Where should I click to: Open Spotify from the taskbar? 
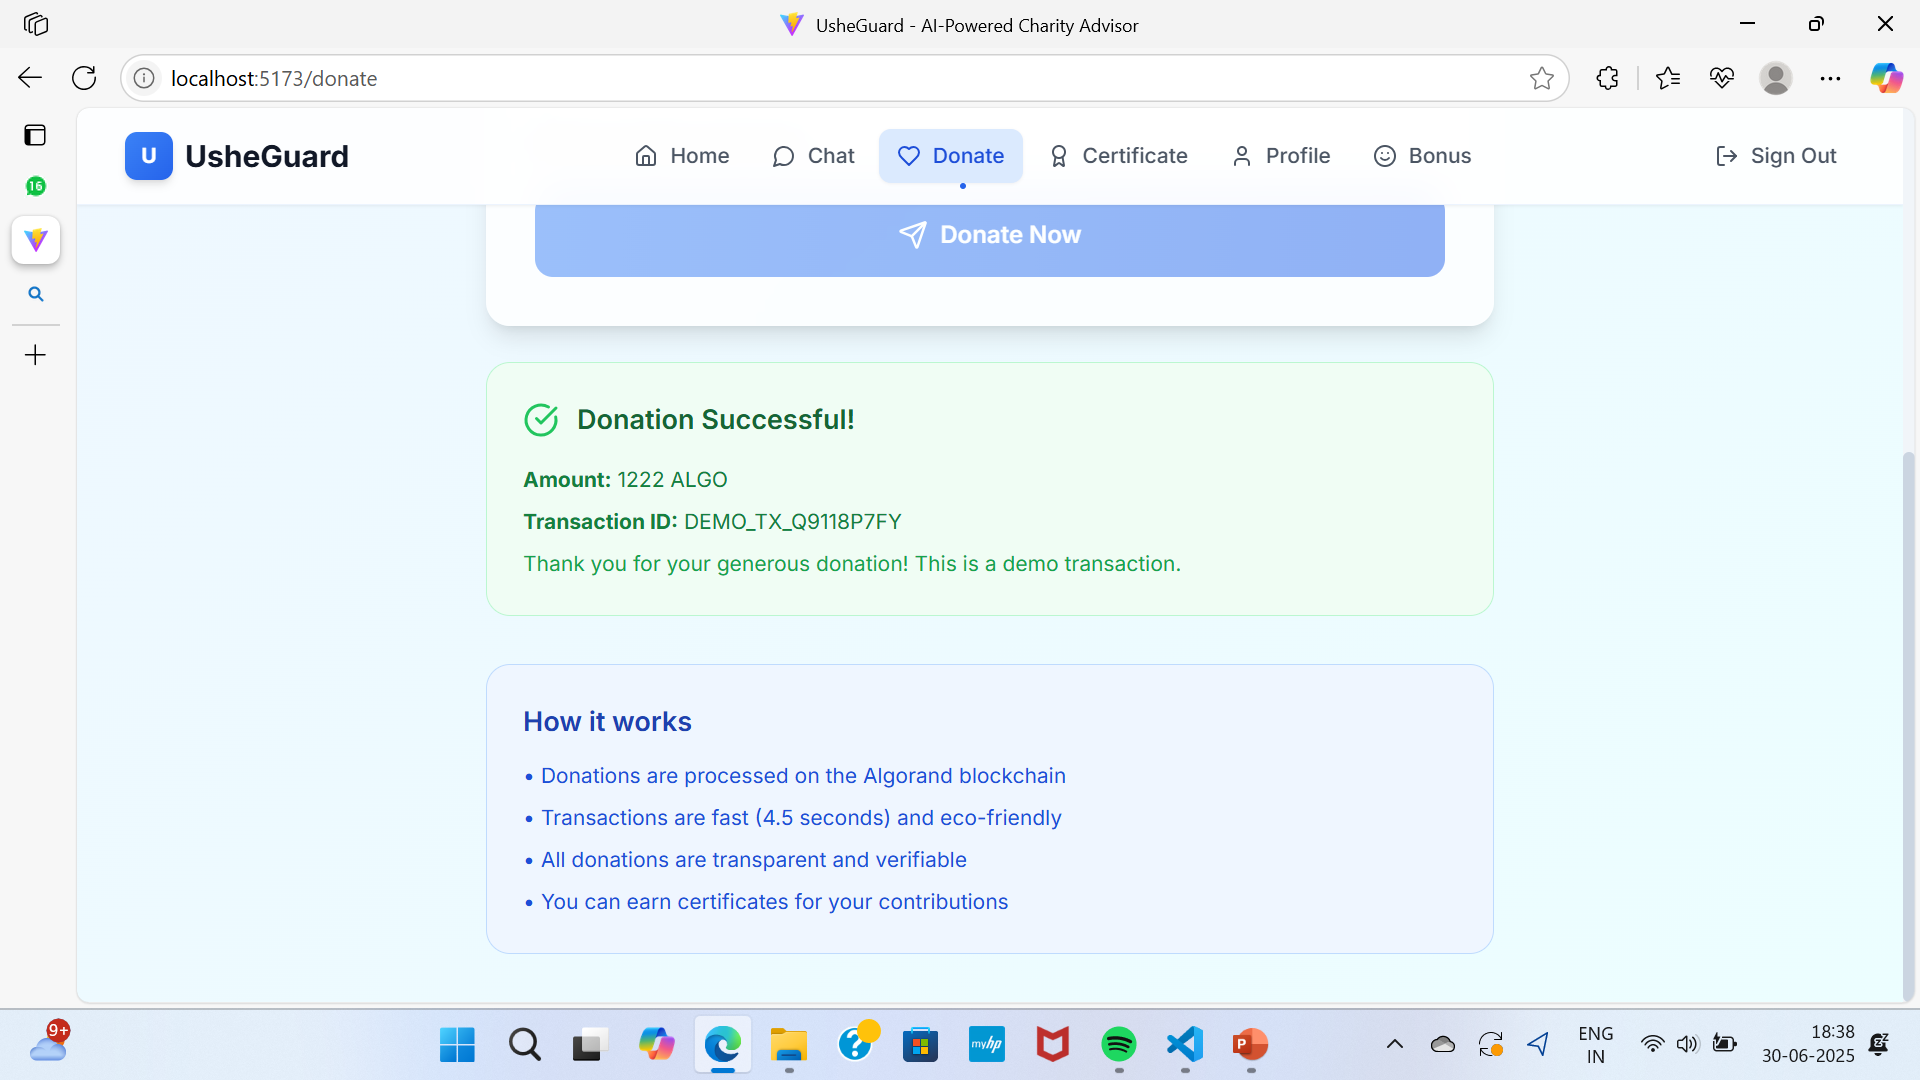[x=1118, y=1045]
